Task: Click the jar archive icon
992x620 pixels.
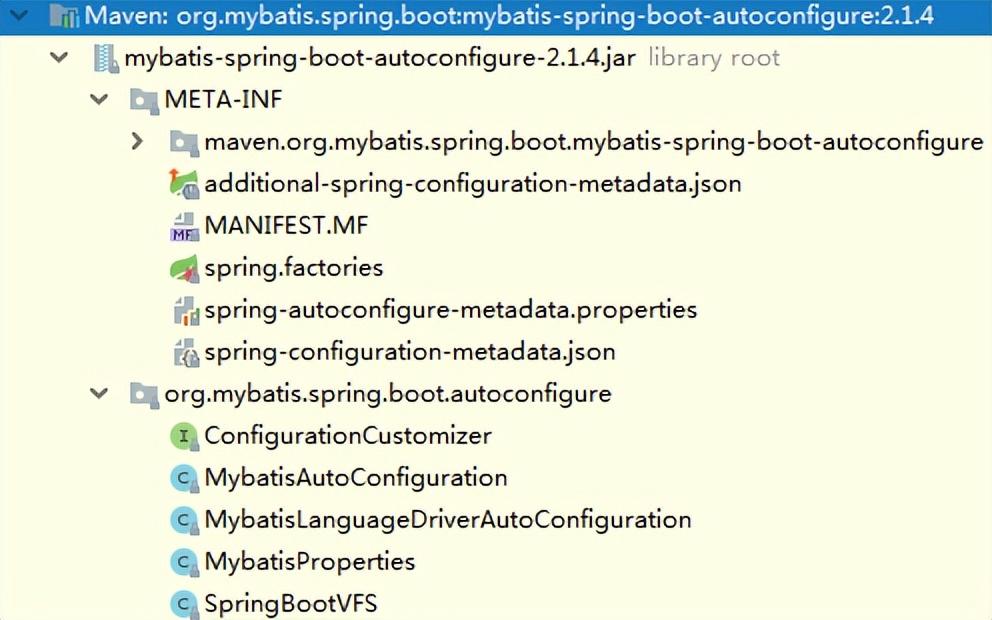Action: click(106, 58)
